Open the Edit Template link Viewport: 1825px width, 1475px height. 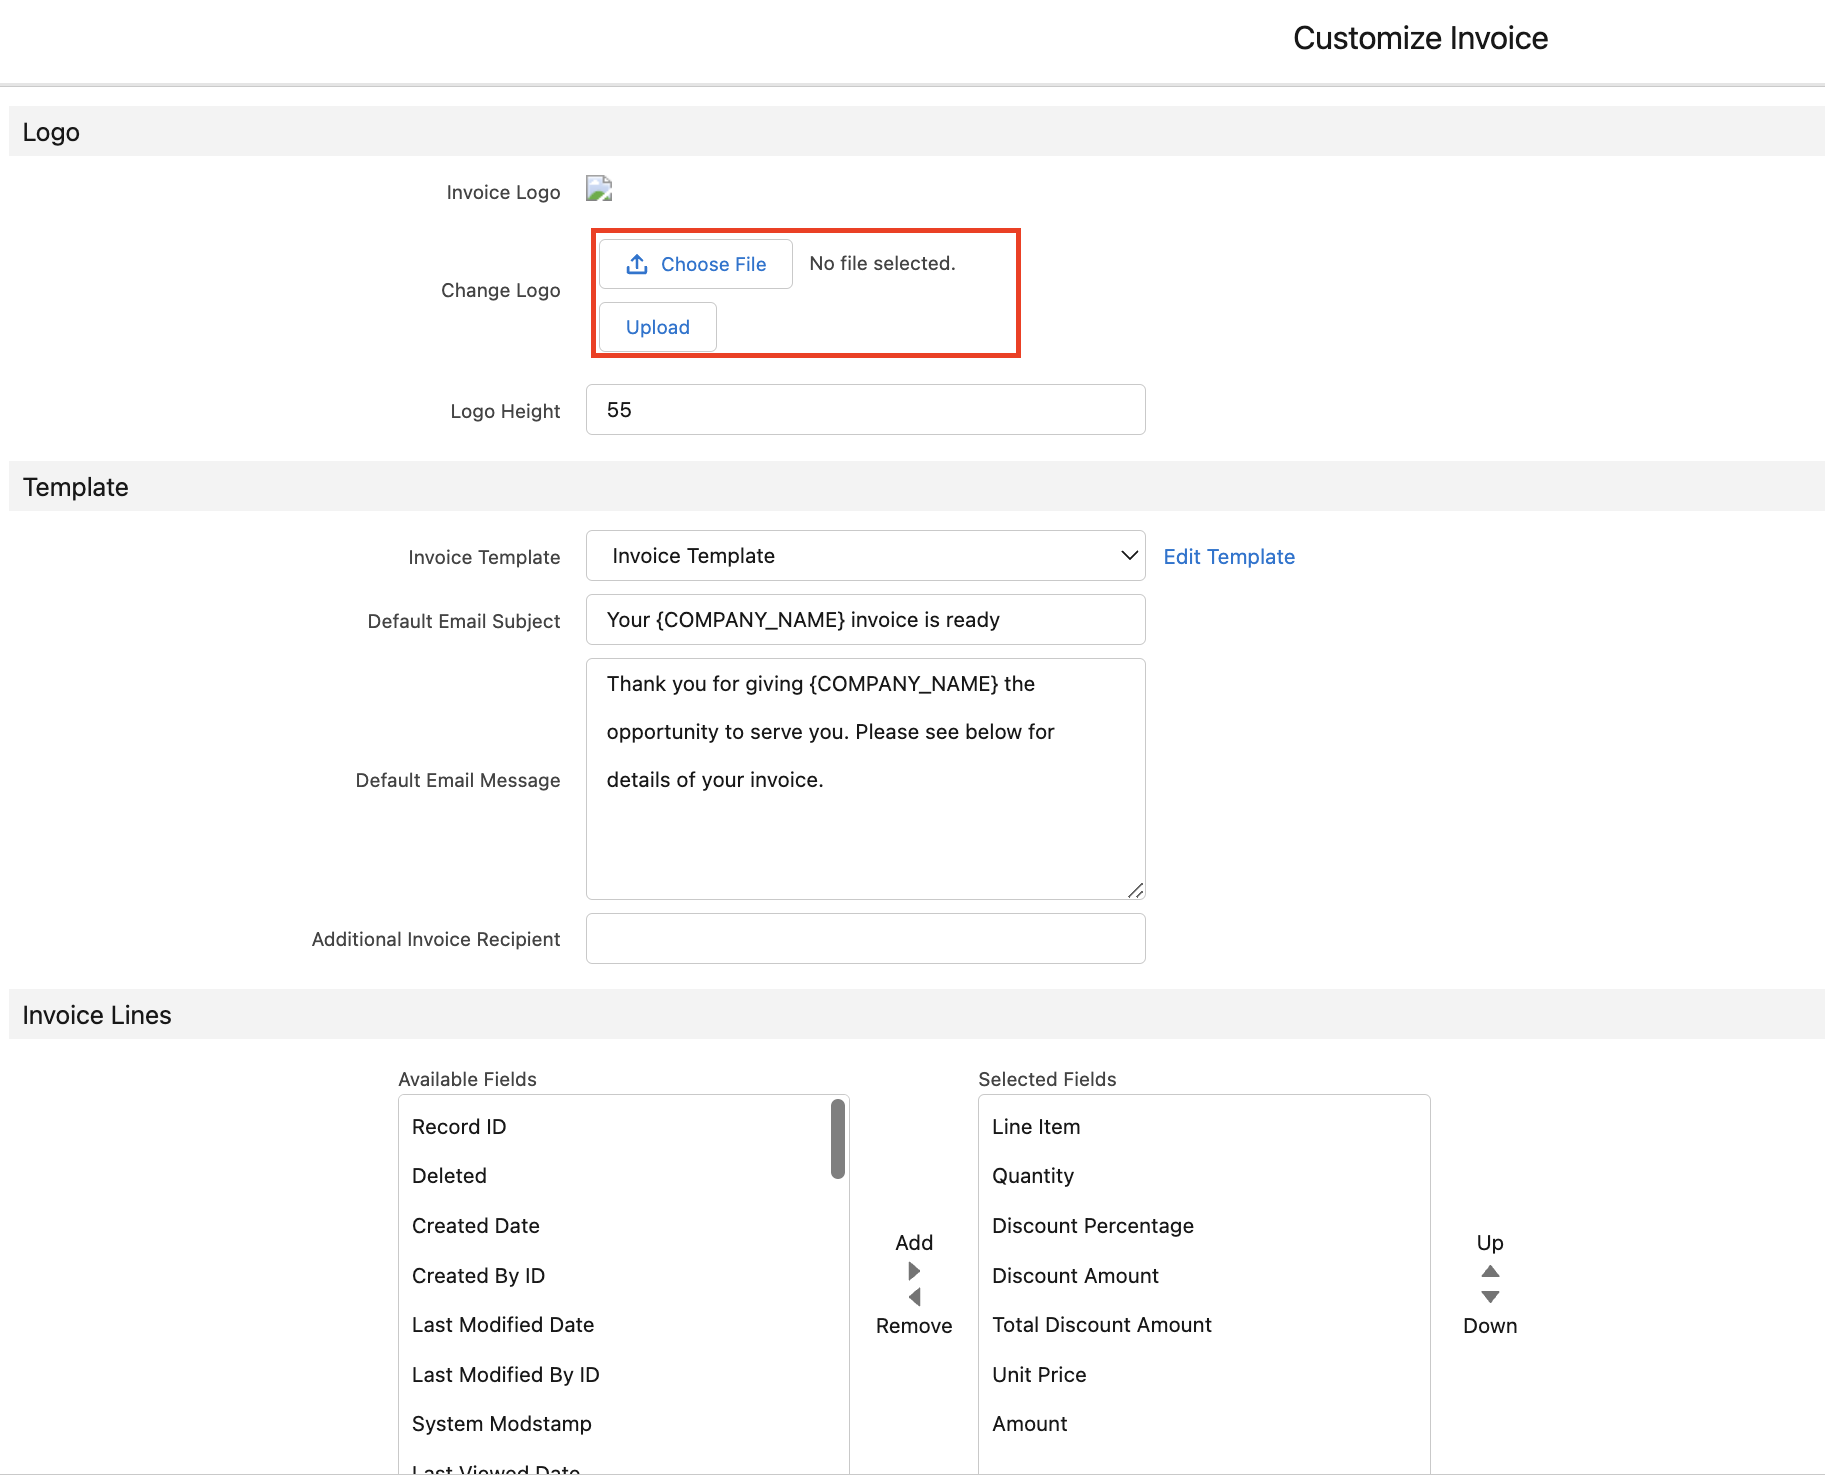pos(1228,557)
